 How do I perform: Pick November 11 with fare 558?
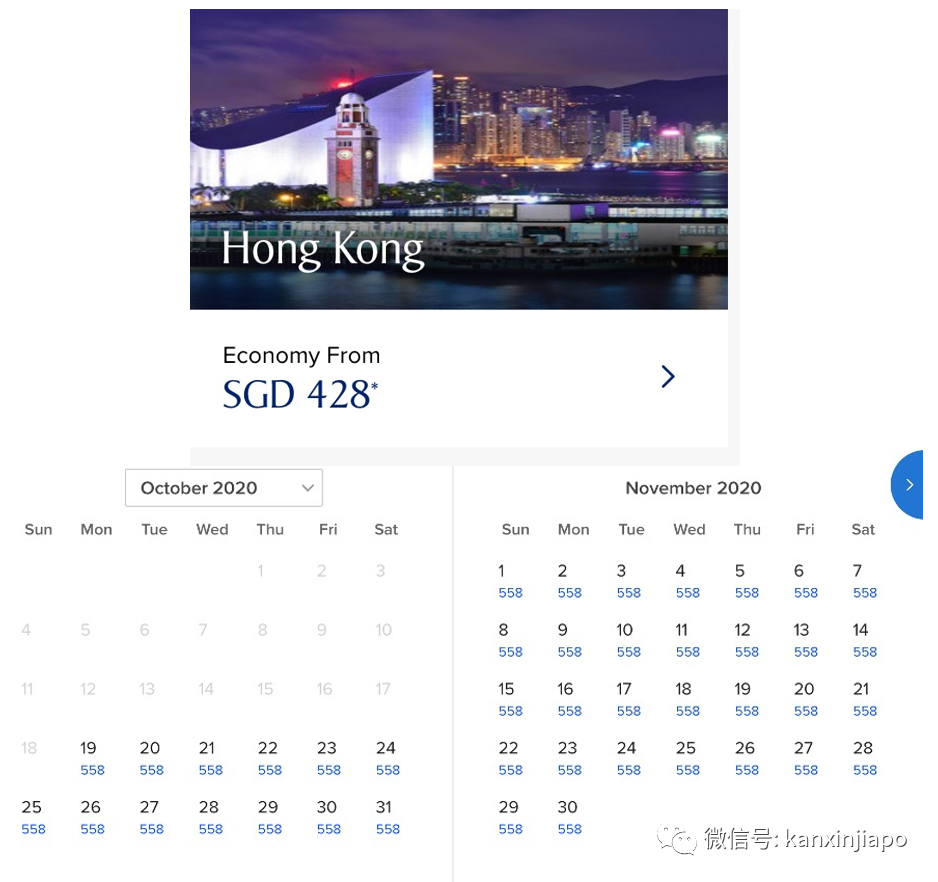[684, 639]
